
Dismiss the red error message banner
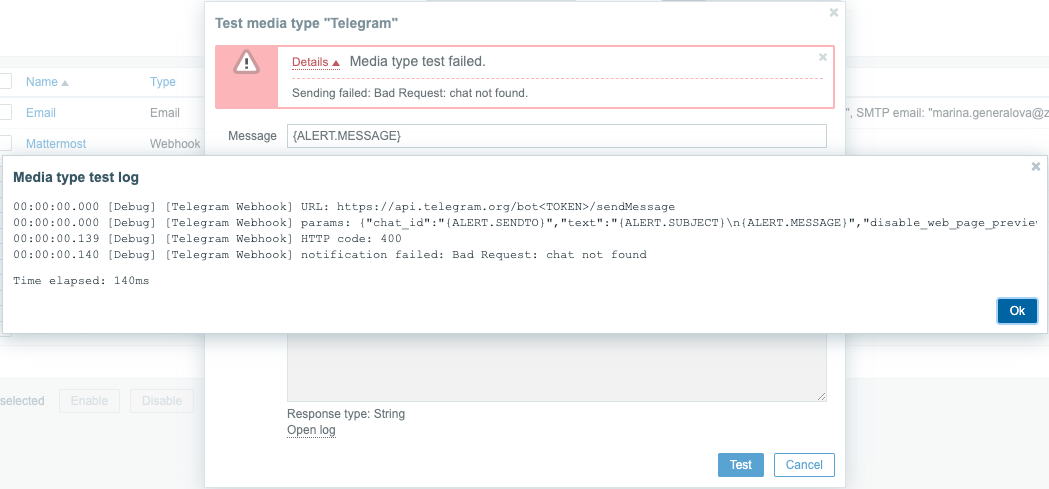(x=823, y=58)
